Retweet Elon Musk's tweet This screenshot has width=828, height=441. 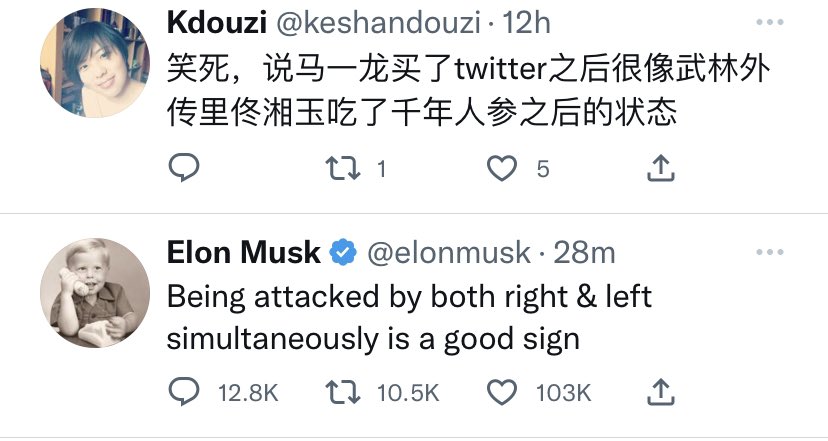pos(342,392)
